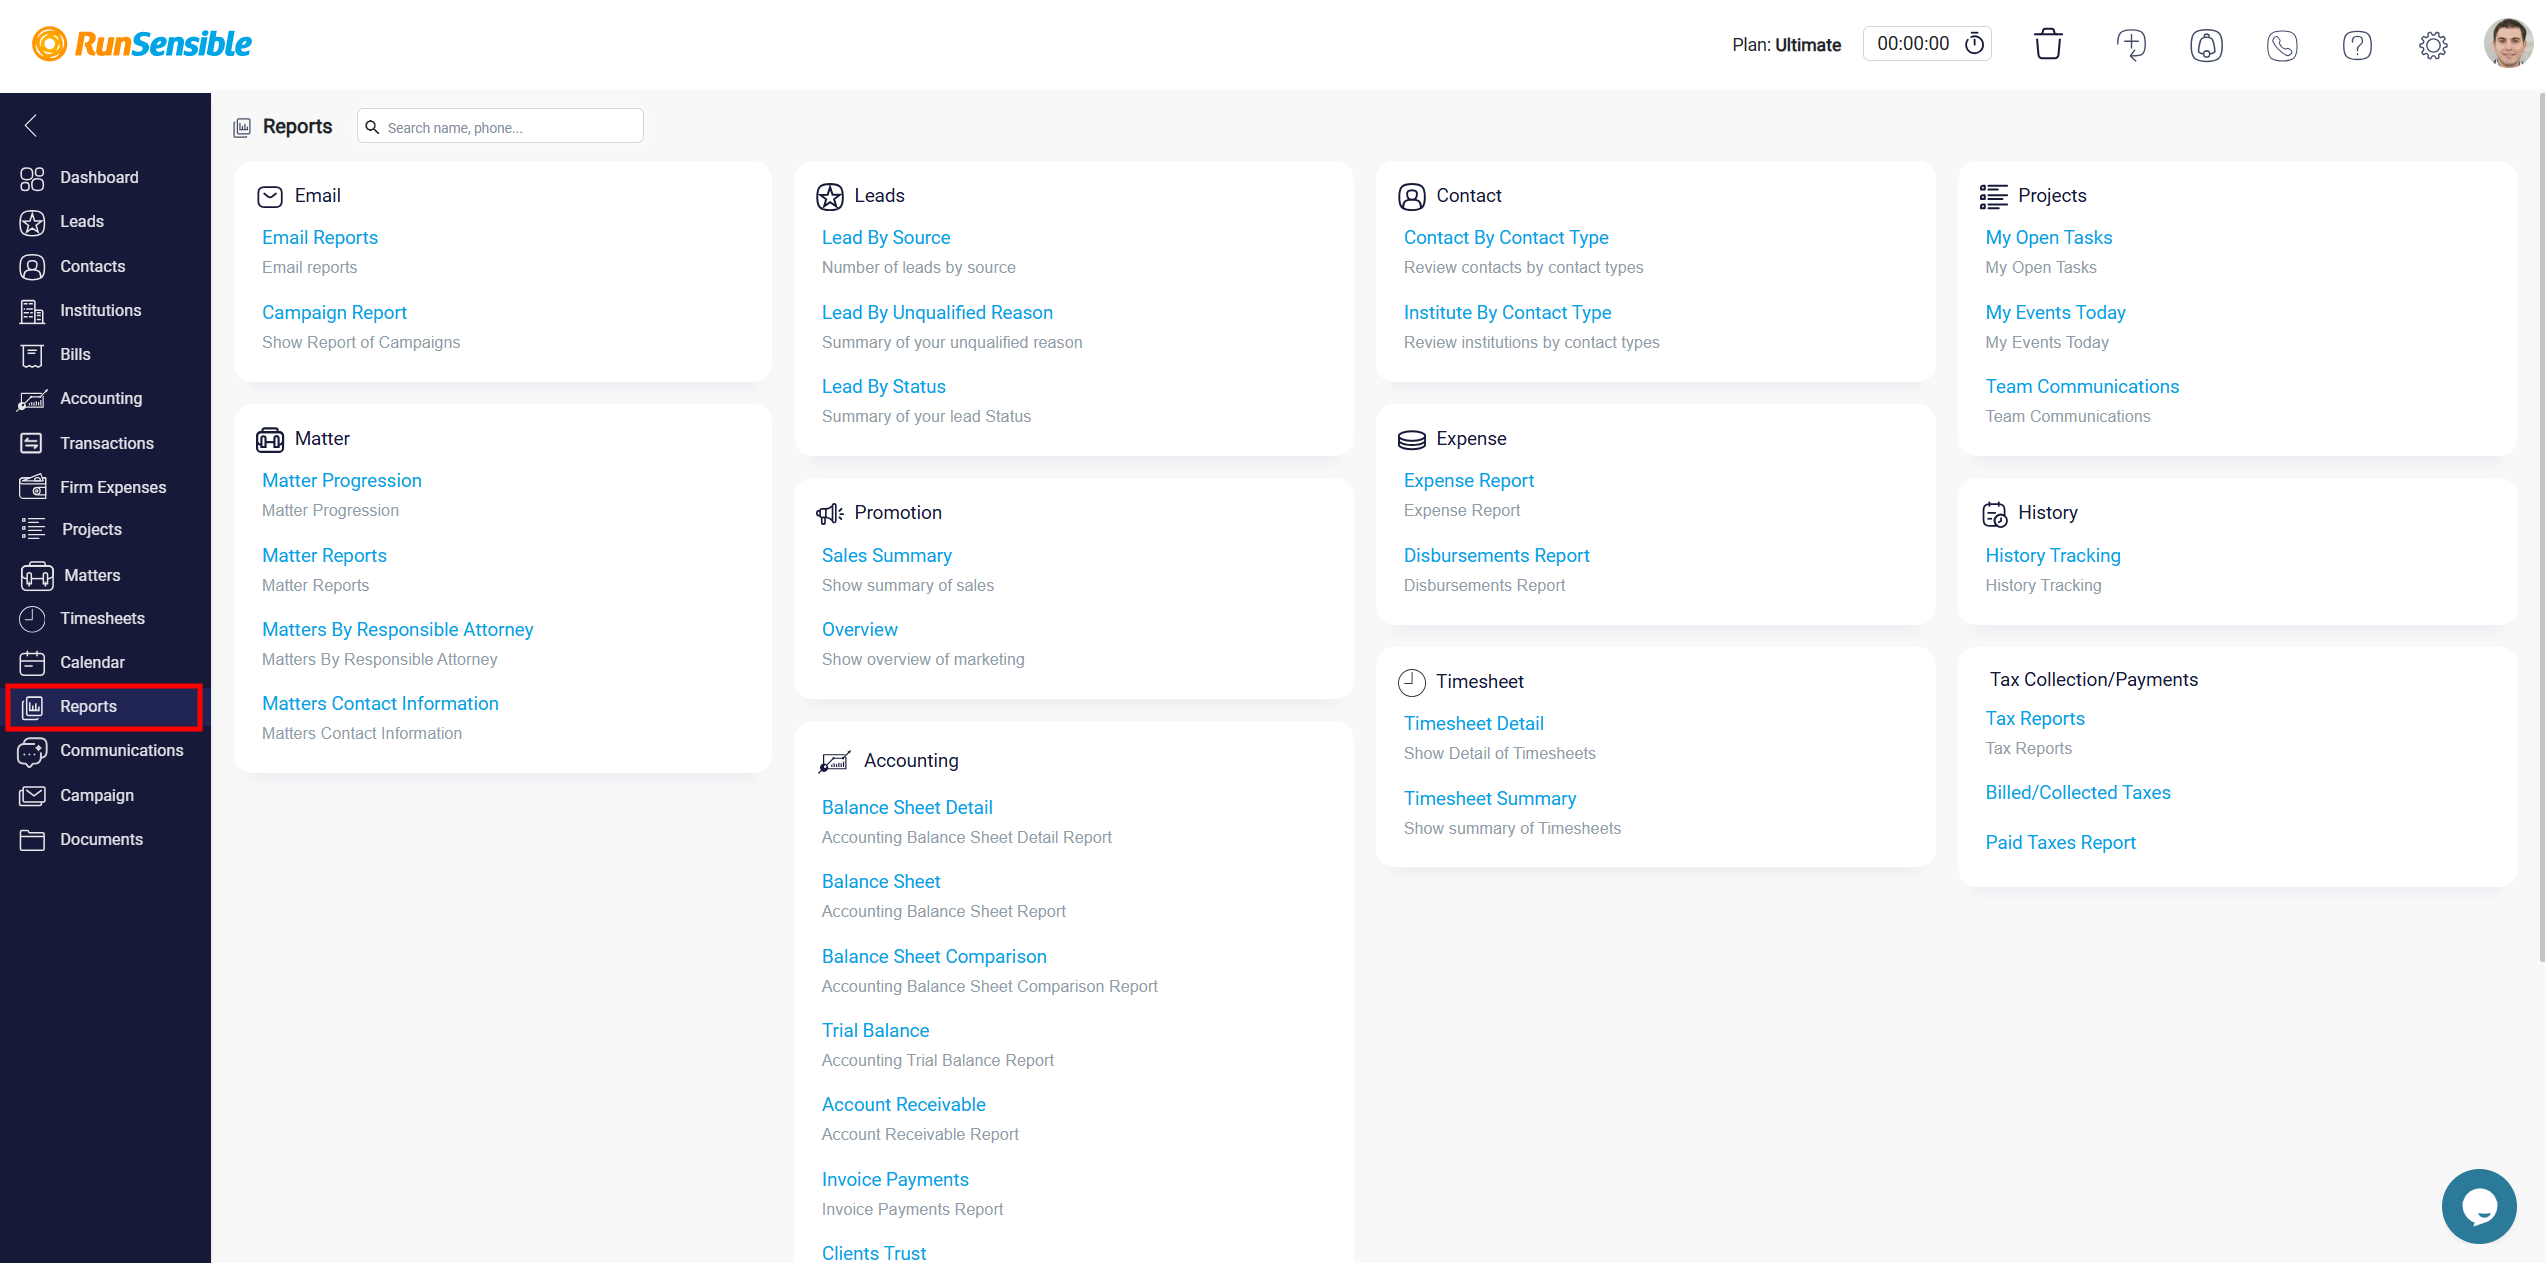Click the Institutions building icon in sidebar
This screenshot has width=2545, height=1263.
pos(32,311)
